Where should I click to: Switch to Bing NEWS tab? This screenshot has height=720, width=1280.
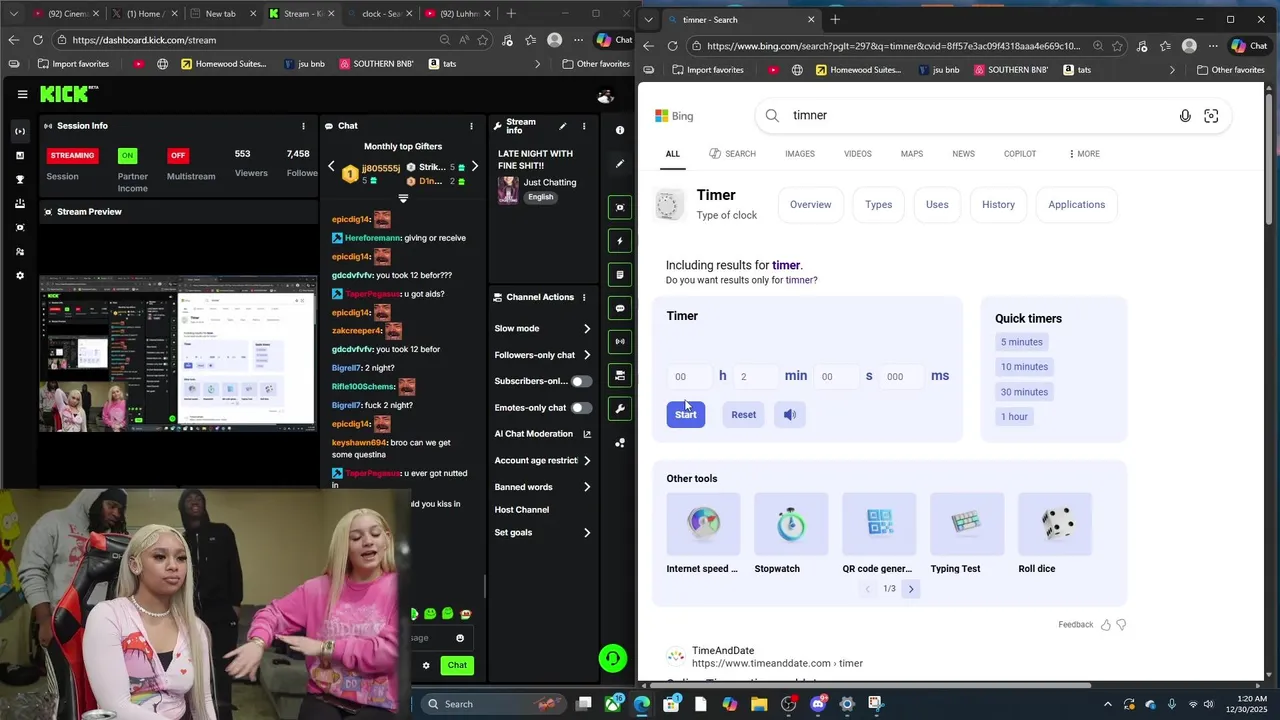click(964, 154)
